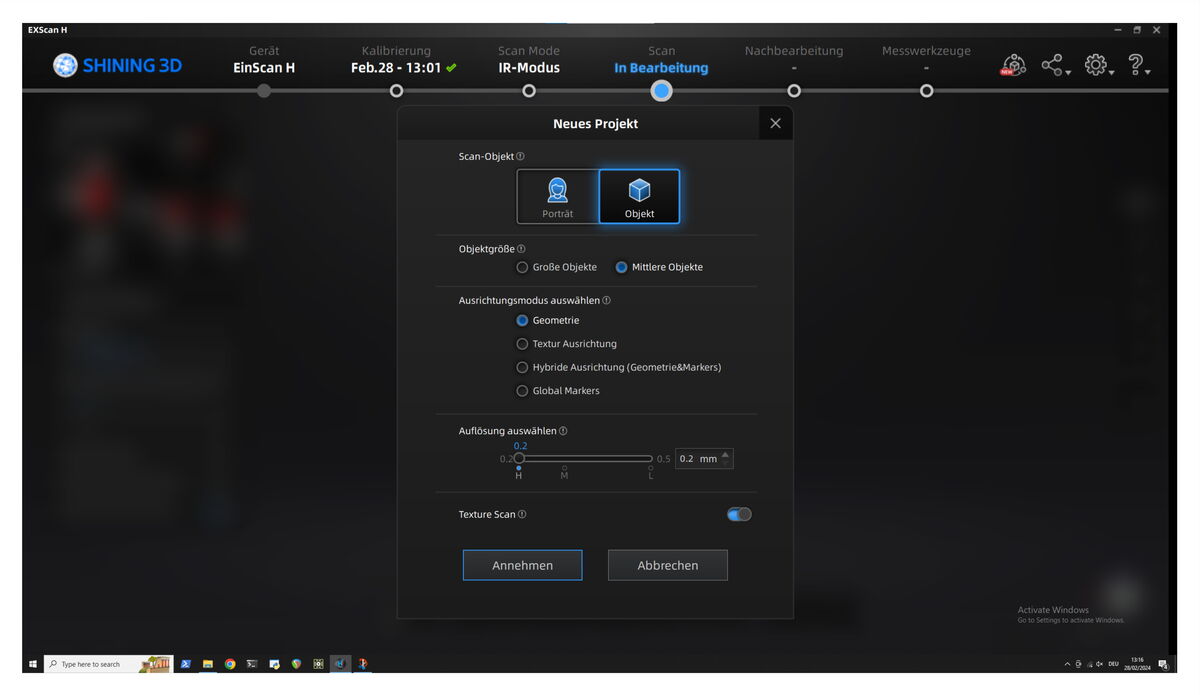
Task: Go to the Kalibrierung step
Action: click(404, 60)
